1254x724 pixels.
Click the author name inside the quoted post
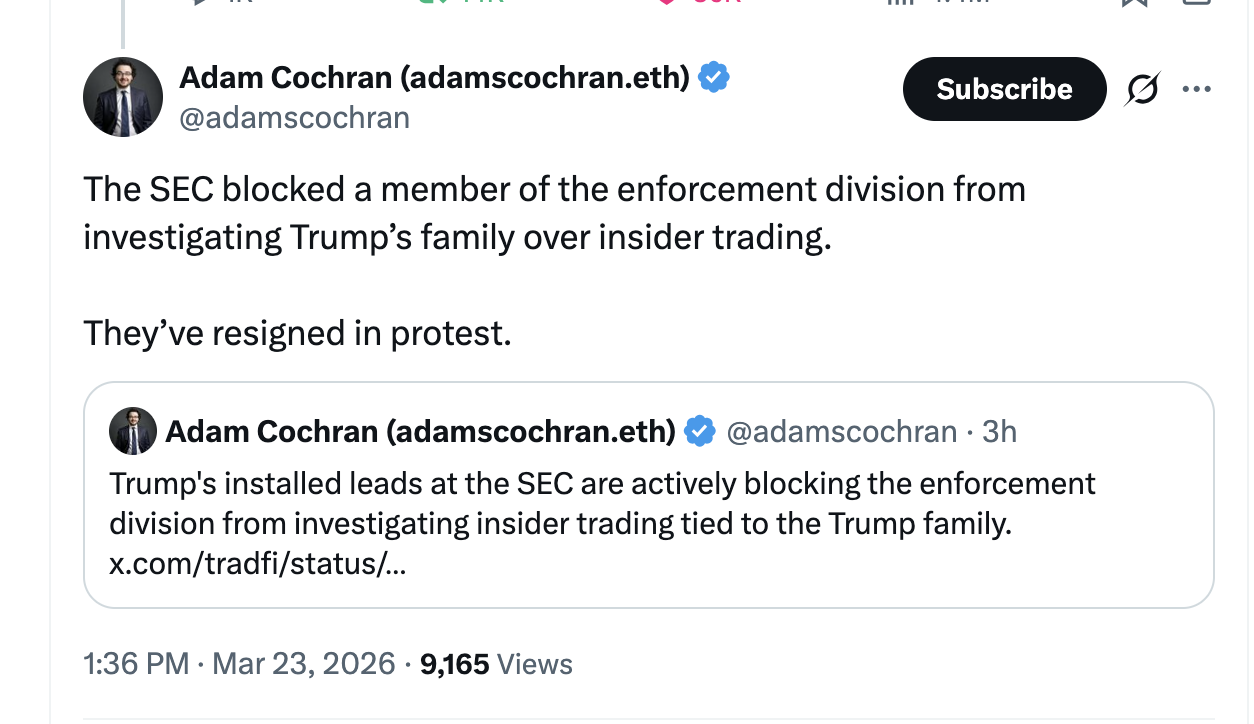(420, 431)
